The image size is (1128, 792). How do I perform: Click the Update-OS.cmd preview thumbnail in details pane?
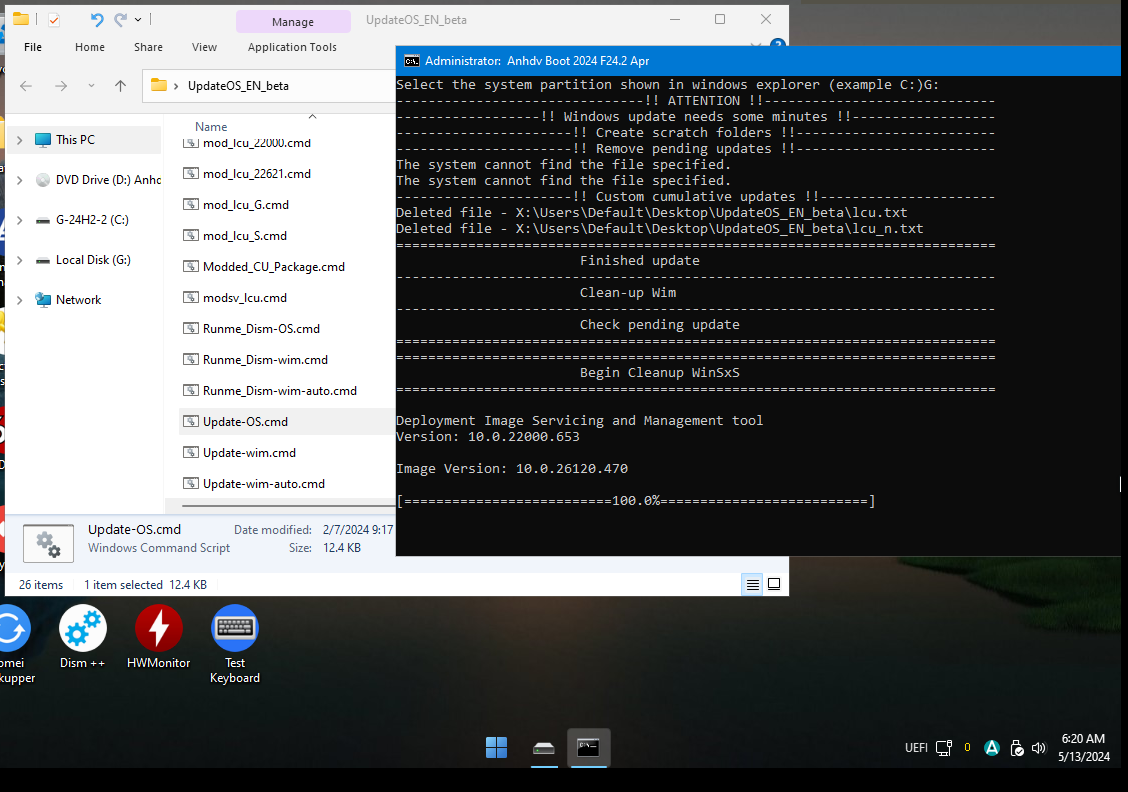click(x=48, y=543)
